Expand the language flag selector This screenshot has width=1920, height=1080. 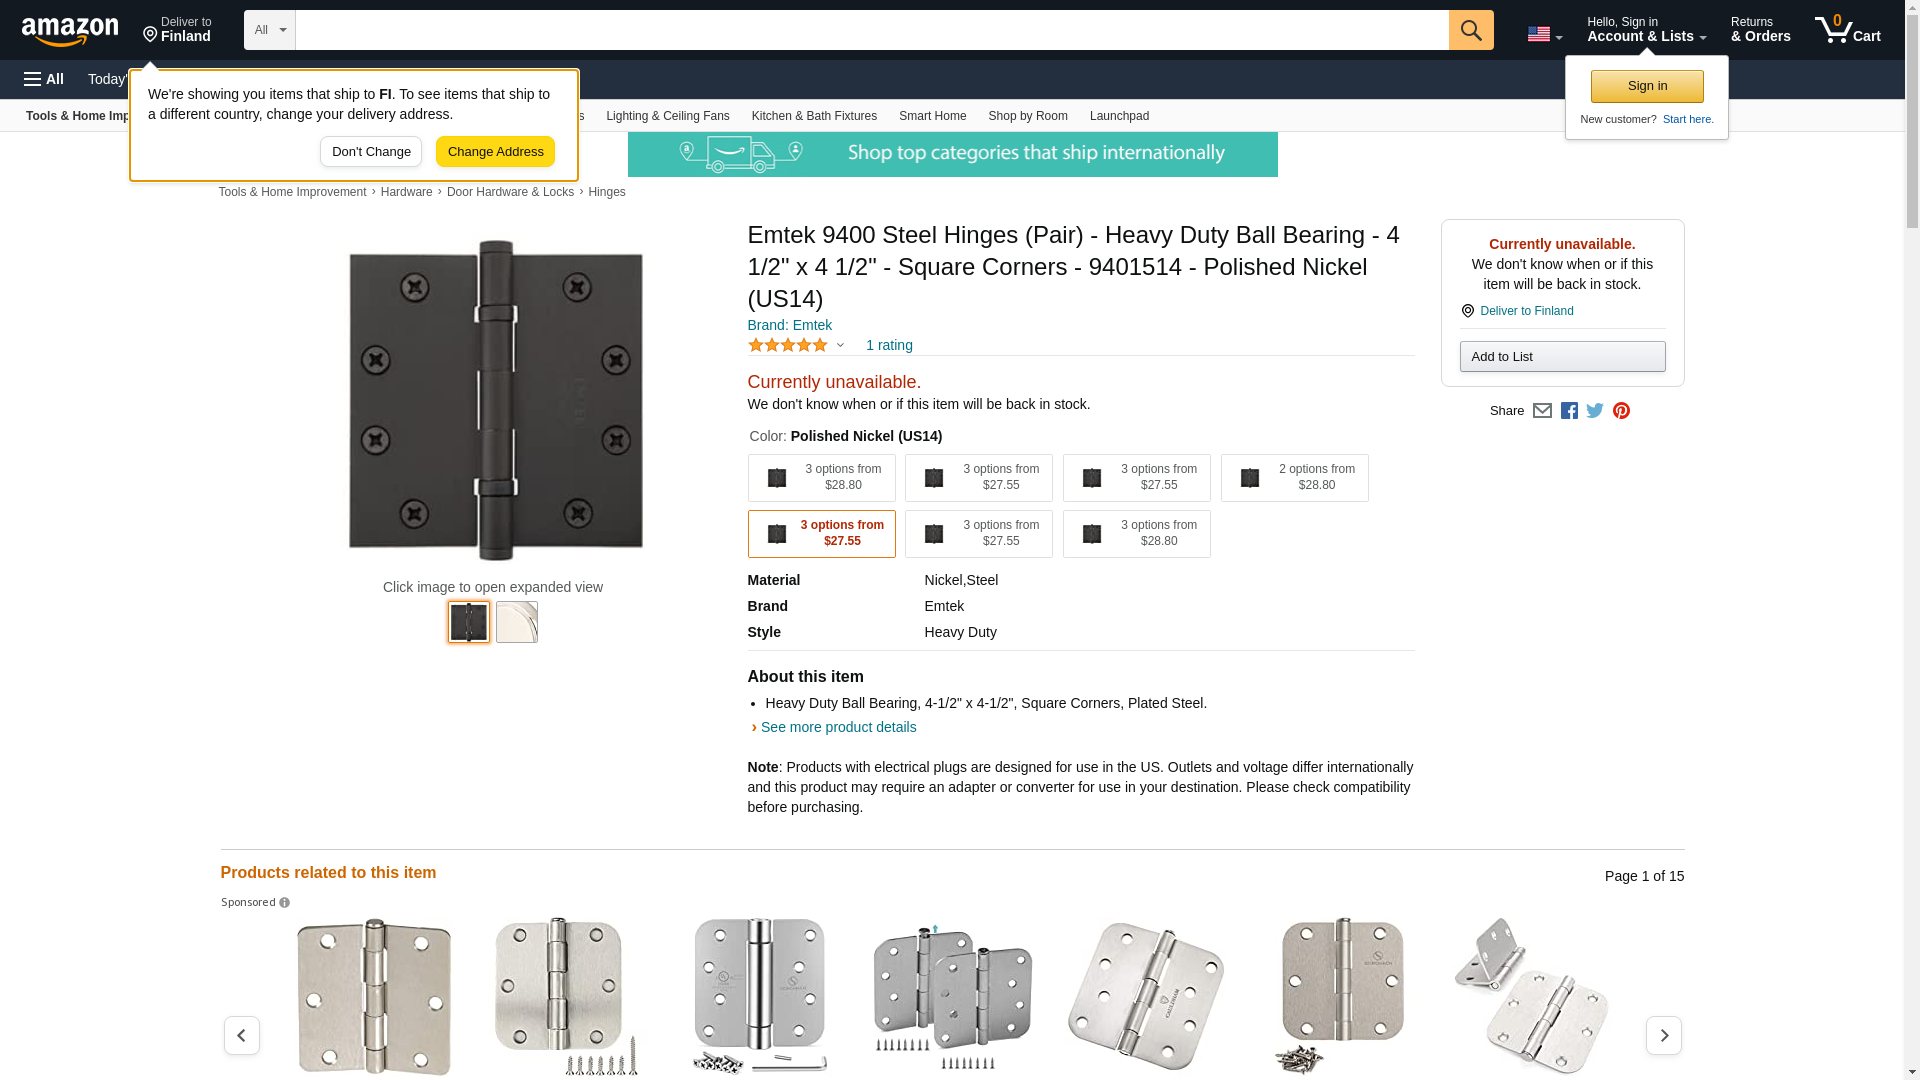(1544, 34)
